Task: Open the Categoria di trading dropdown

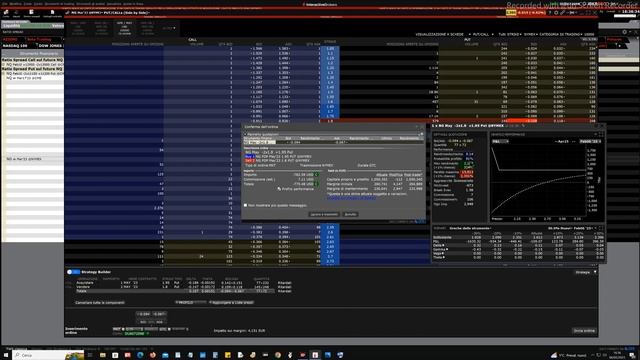Action: pyautogui.click(x=561, y=34)
